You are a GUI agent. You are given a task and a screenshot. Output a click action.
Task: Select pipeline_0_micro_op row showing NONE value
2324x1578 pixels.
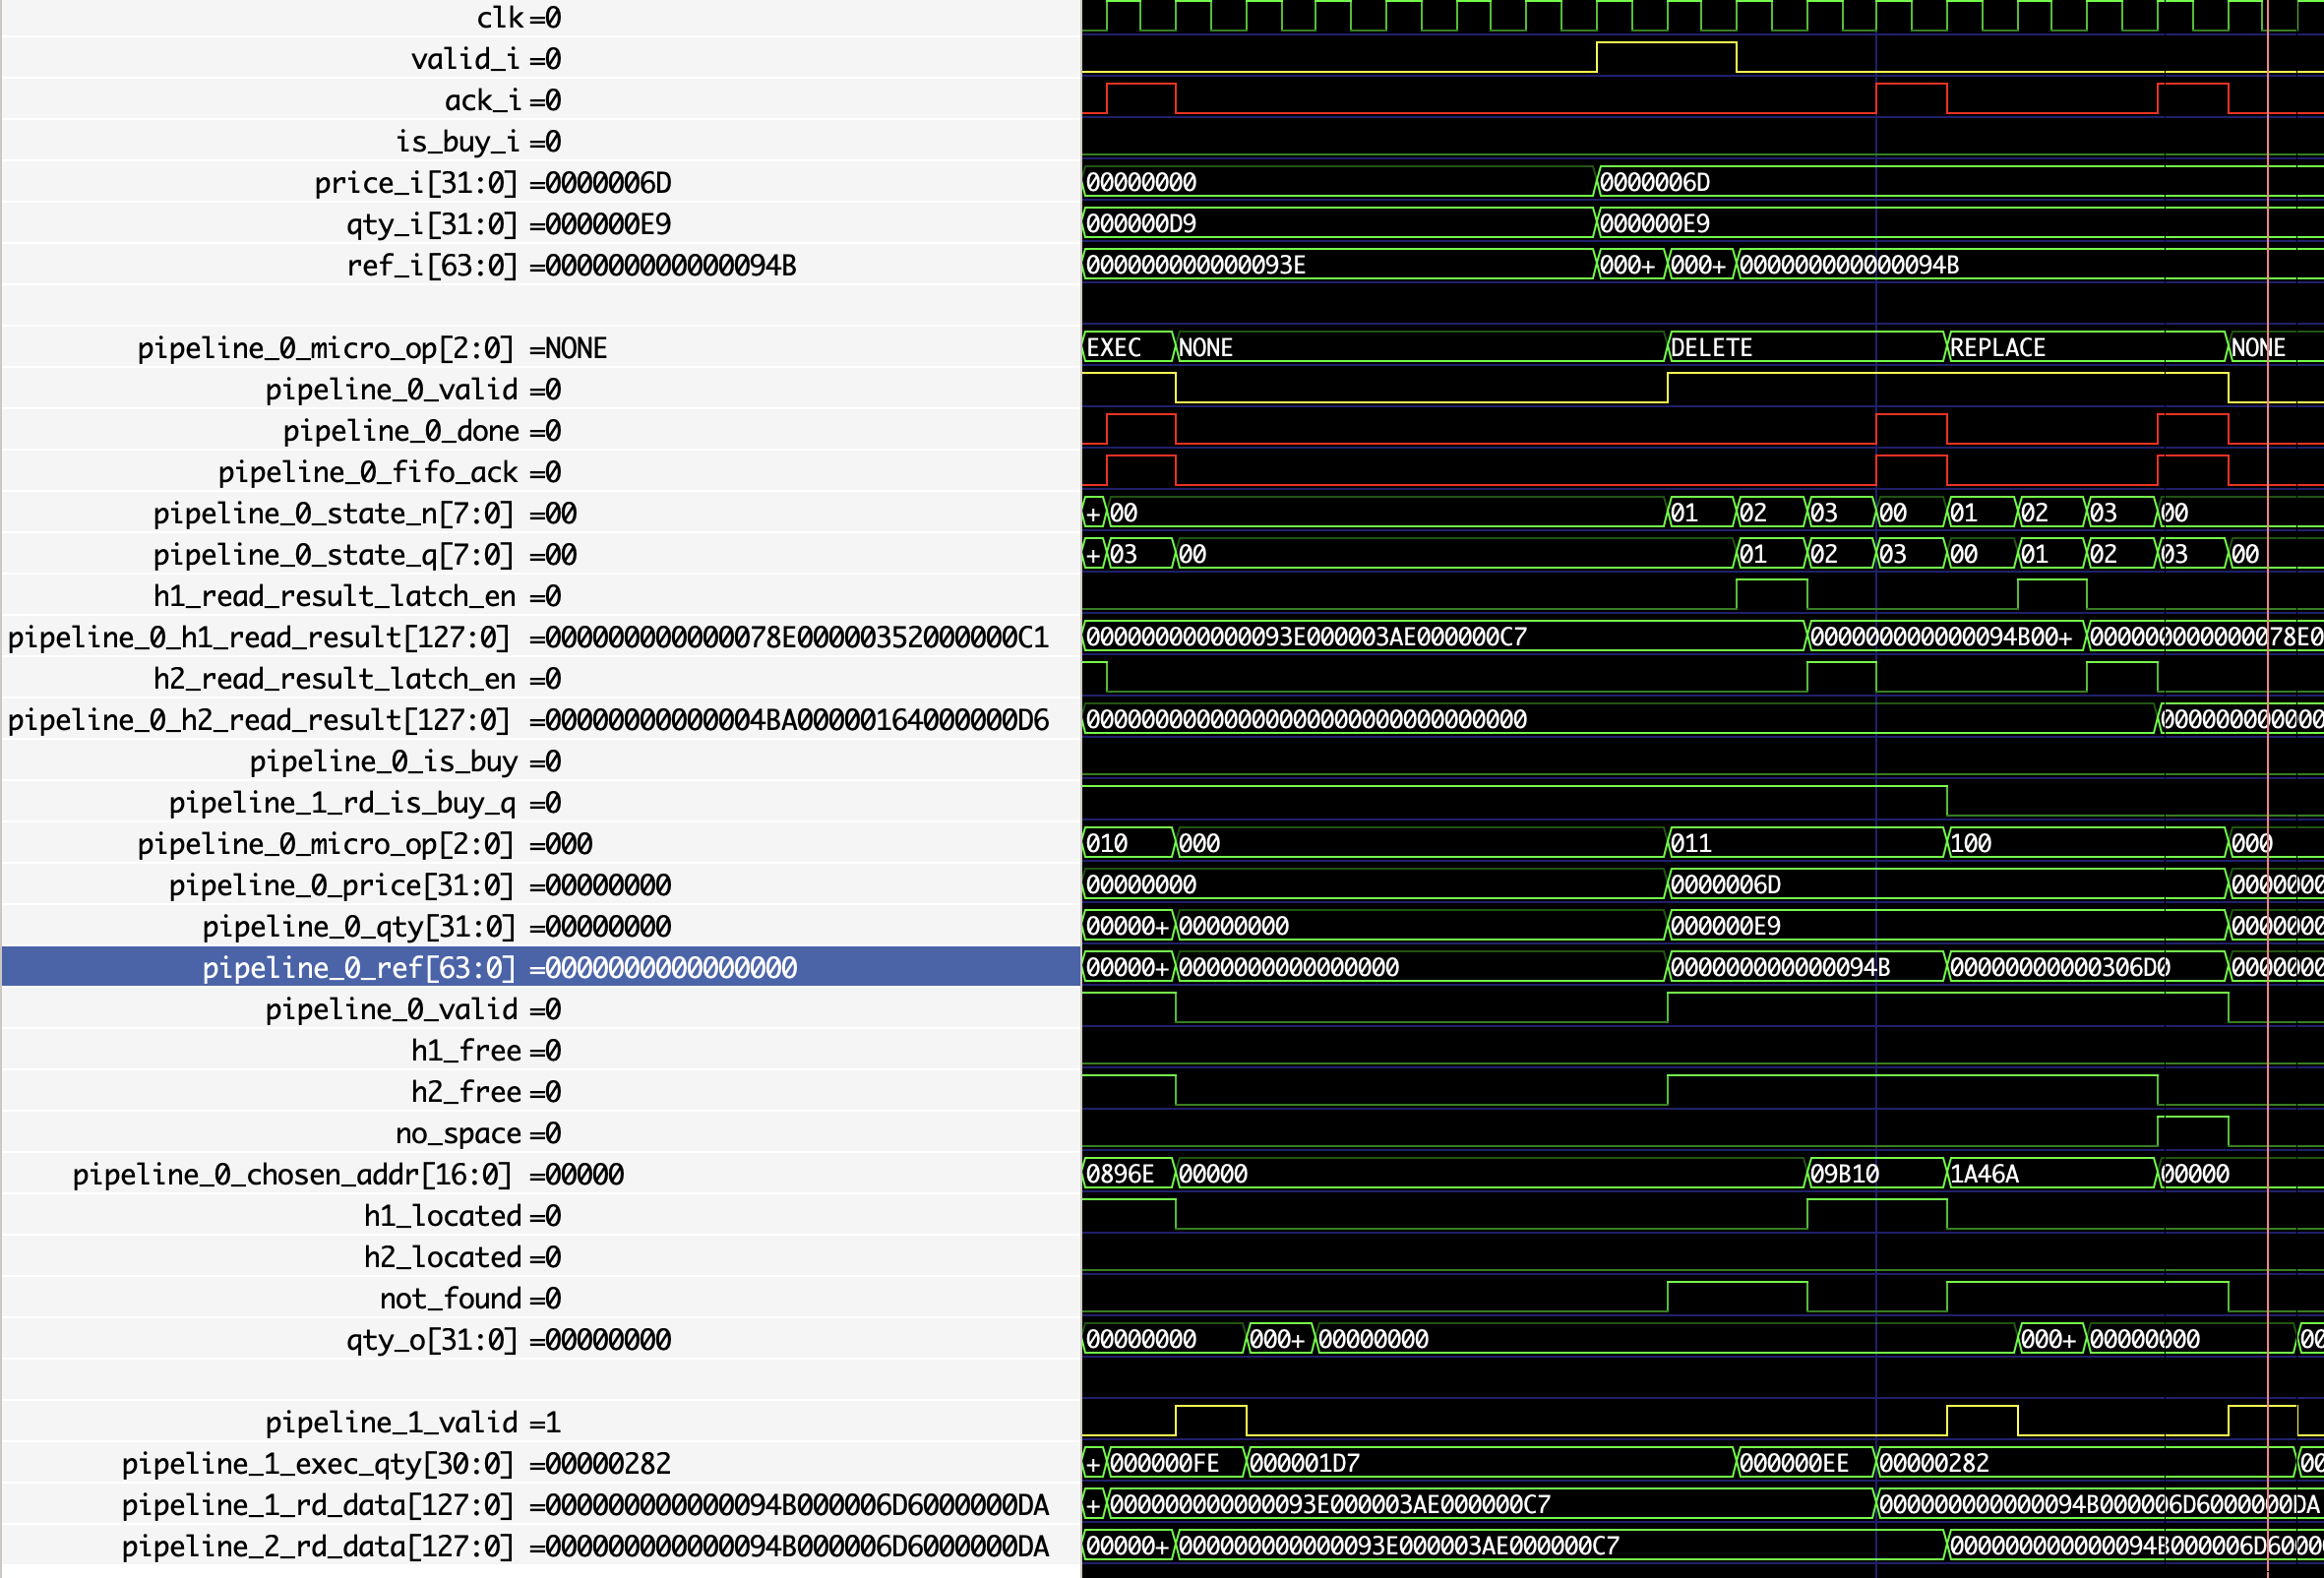[x=540, y=348]
